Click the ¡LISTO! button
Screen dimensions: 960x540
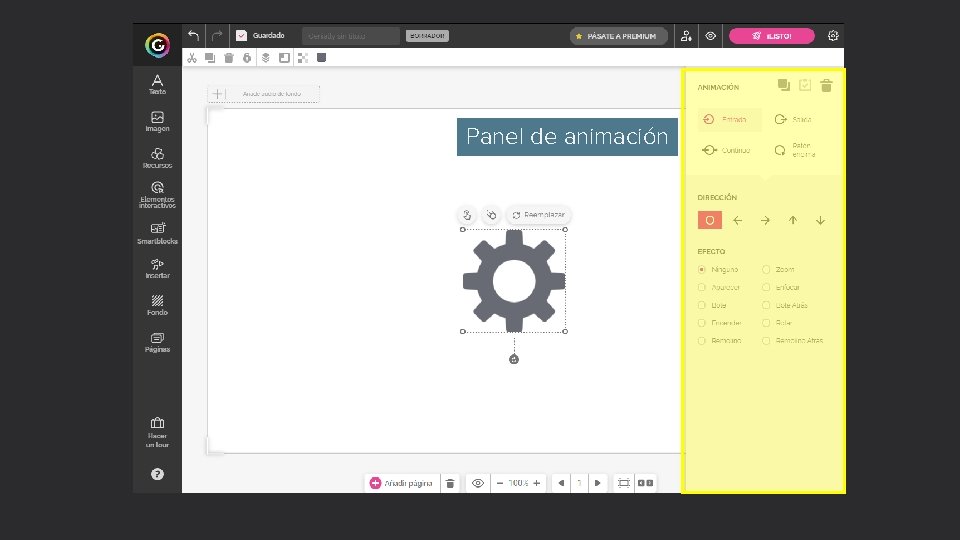(x=771, y=36)
